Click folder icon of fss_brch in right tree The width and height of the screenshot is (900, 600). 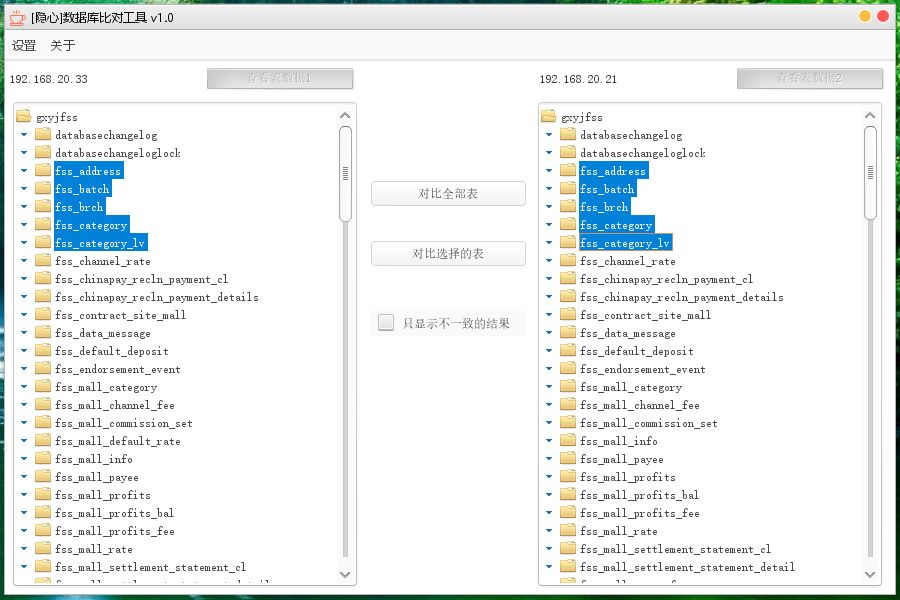568,207
